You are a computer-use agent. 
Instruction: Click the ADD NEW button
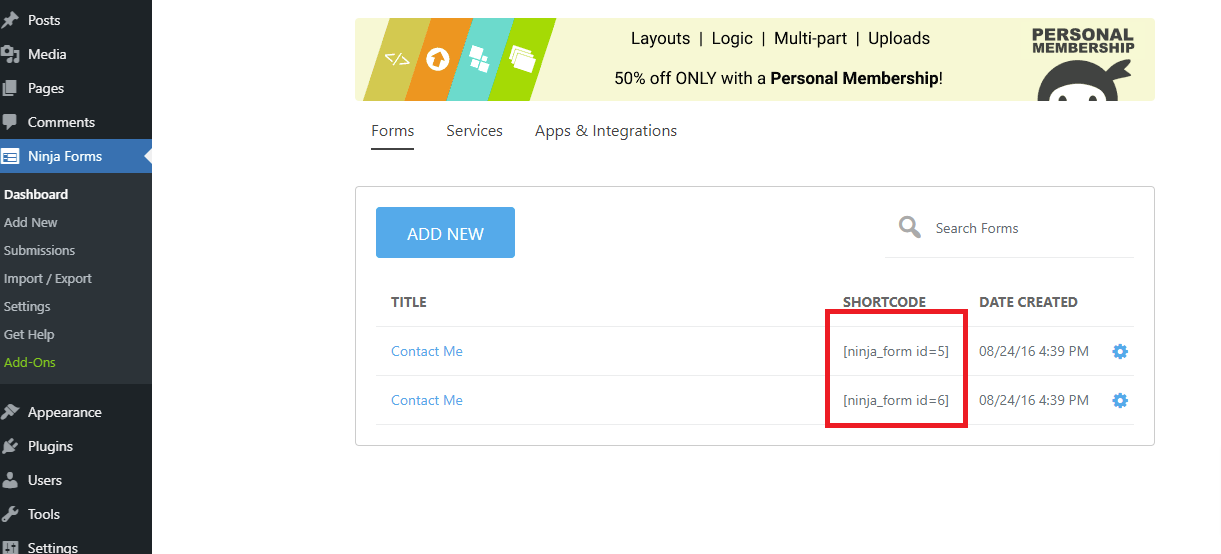point(445,233)
